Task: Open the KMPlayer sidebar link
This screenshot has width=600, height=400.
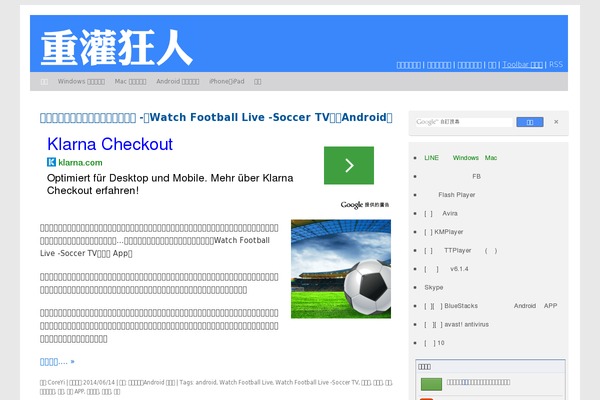Action: [x=443, y=232]
